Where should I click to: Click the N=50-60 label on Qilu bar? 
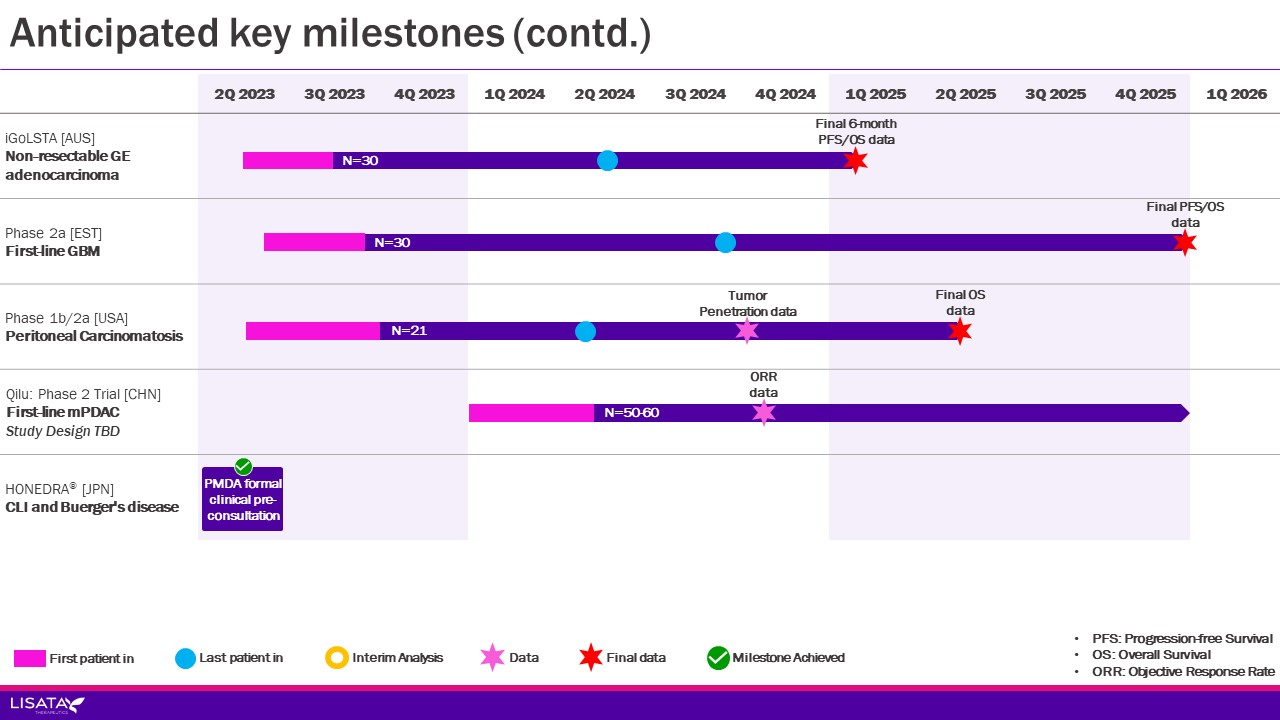pyautogui.click(x=629, y=413)
